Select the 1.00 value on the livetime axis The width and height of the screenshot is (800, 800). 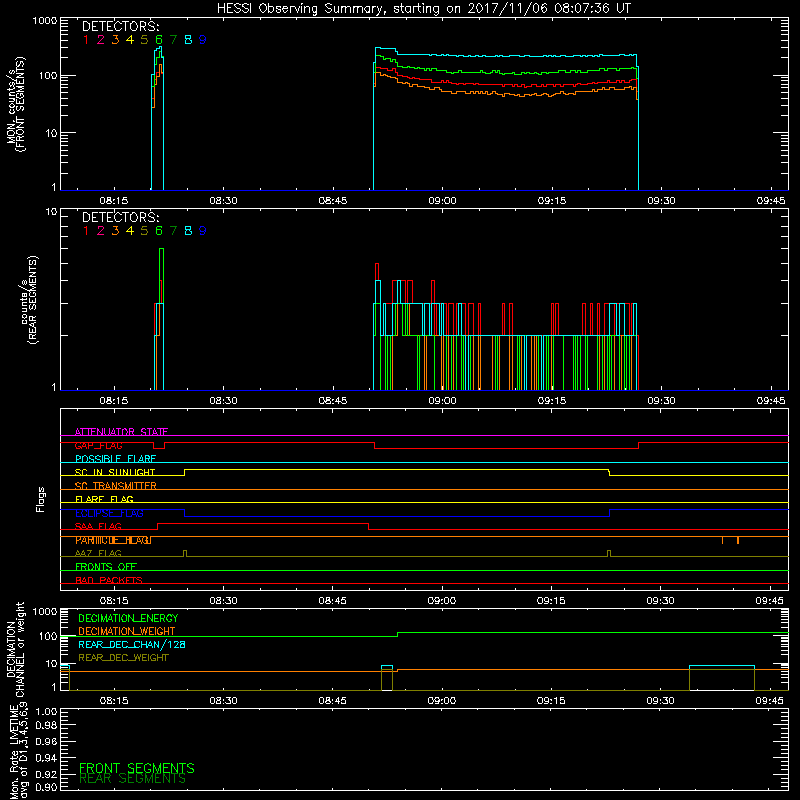(46, 711)
